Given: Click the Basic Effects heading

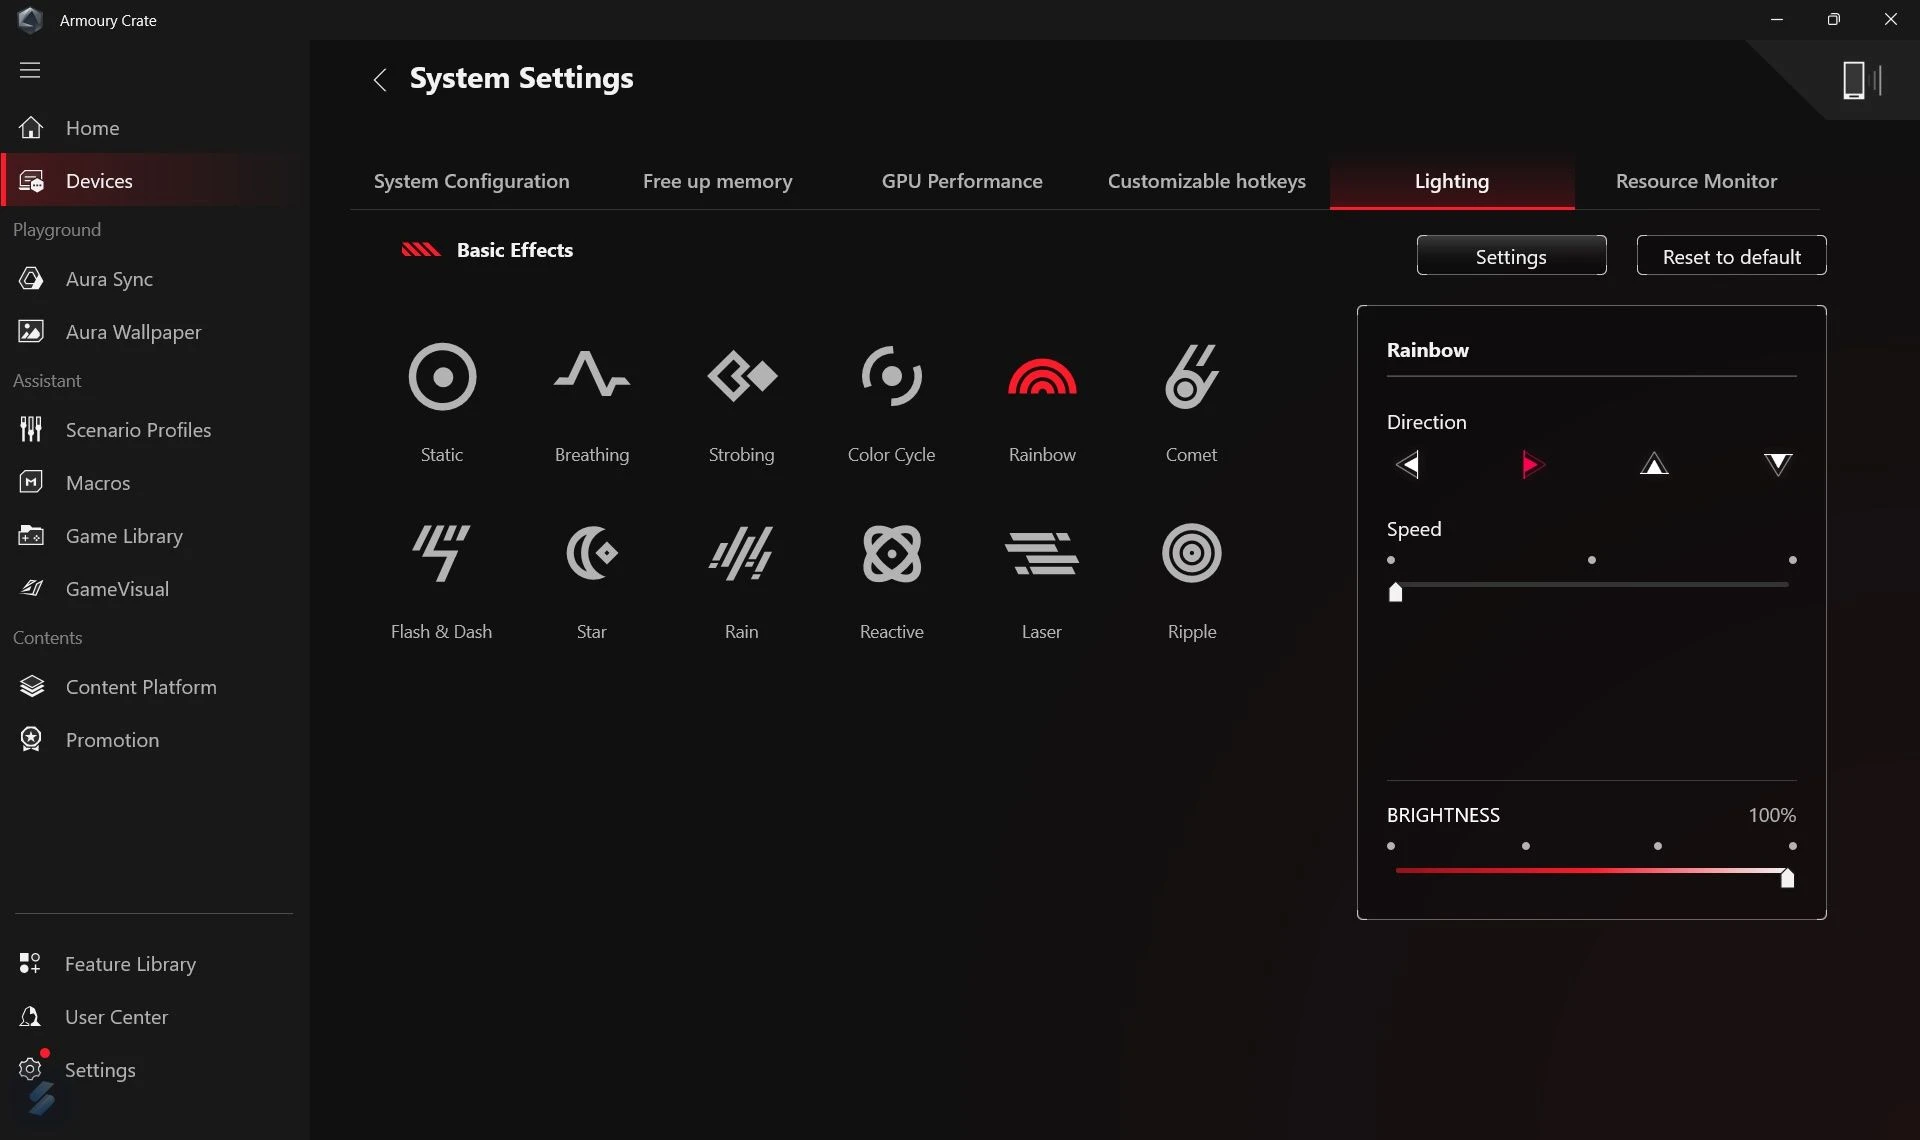Looking at the screenshot, I should [515, 250].
